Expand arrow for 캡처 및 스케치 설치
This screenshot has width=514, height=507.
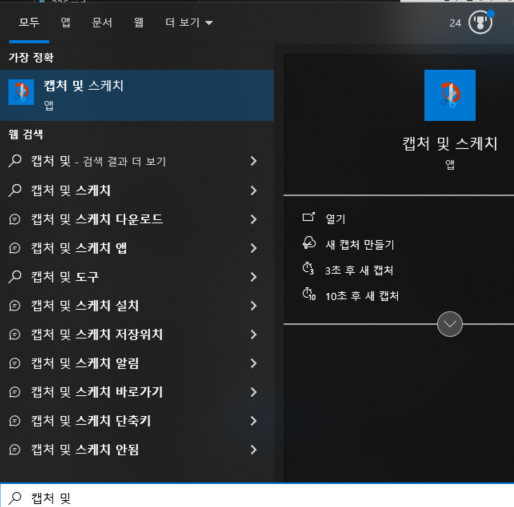pos(254,306)
